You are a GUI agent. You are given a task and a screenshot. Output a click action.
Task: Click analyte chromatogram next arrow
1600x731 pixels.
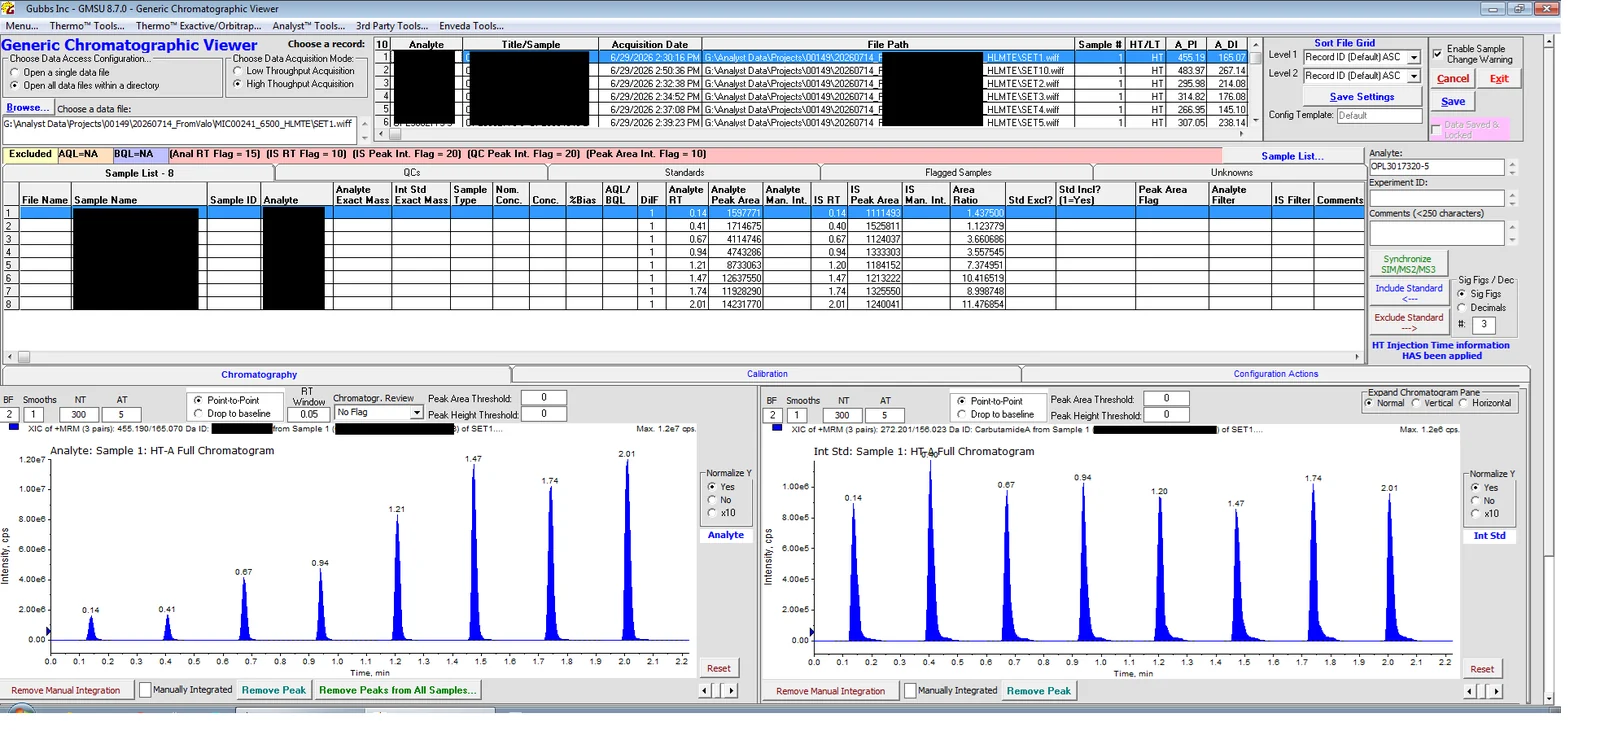coord(731,691)
